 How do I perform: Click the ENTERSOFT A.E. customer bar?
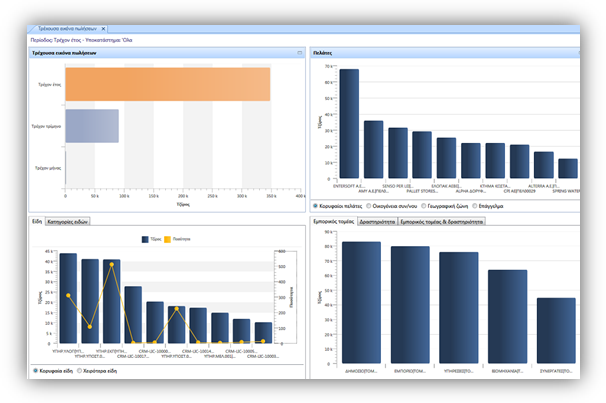click(x=349, y=124)
